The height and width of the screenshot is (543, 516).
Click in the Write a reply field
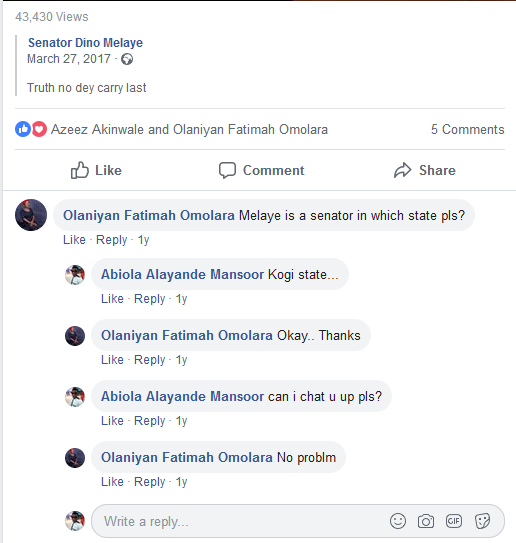coord(242,521)
